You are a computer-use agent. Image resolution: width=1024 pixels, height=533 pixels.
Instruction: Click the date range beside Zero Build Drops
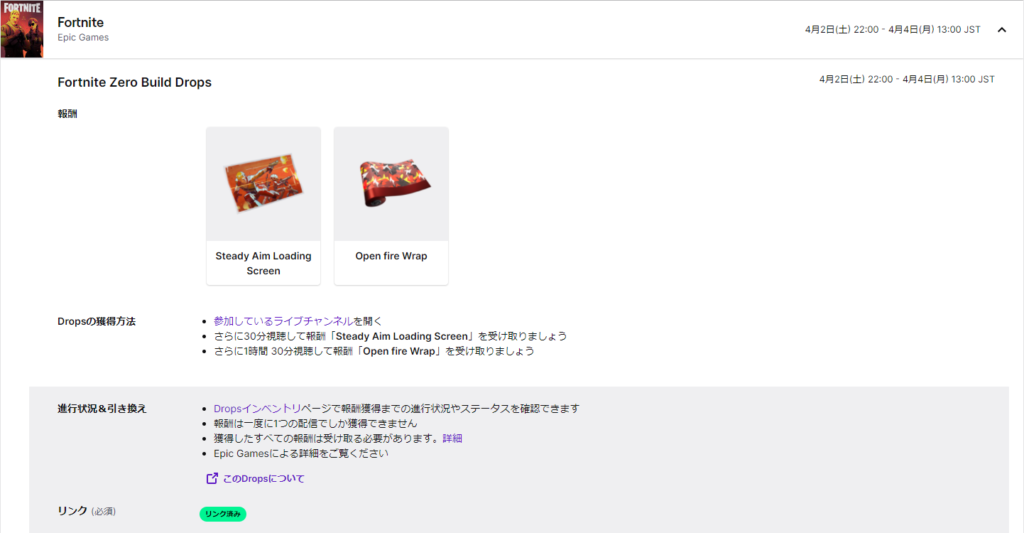click(907, 79)
